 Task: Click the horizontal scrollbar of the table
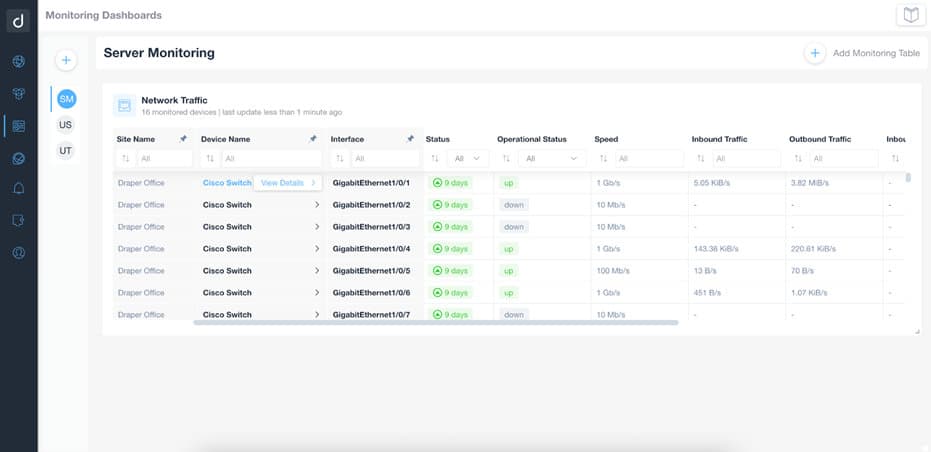pyautogui.click(x=435, y=322)
